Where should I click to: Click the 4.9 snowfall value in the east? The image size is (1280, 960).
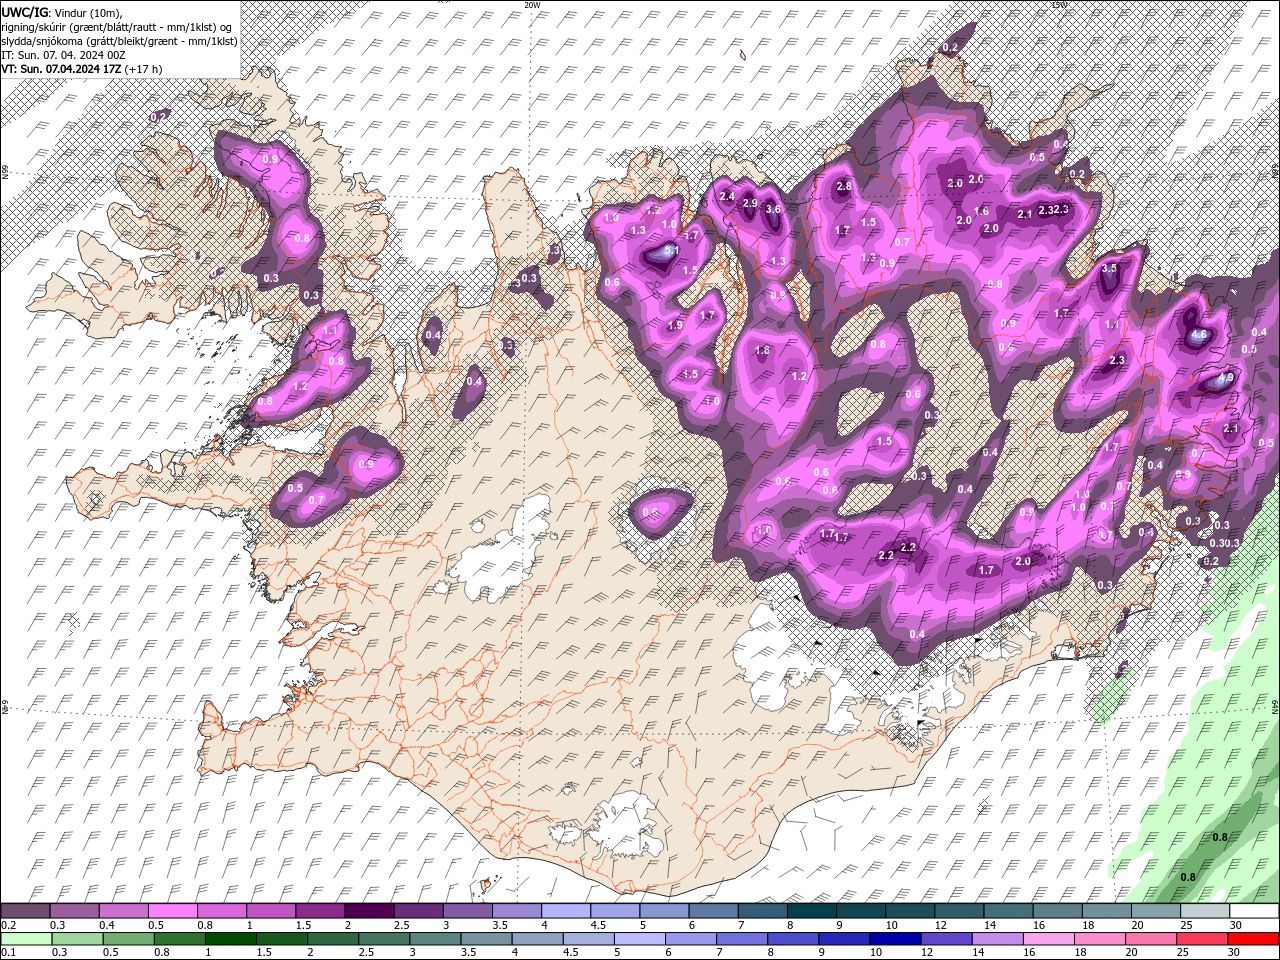pyautogui.click(x=1226, y=378)
